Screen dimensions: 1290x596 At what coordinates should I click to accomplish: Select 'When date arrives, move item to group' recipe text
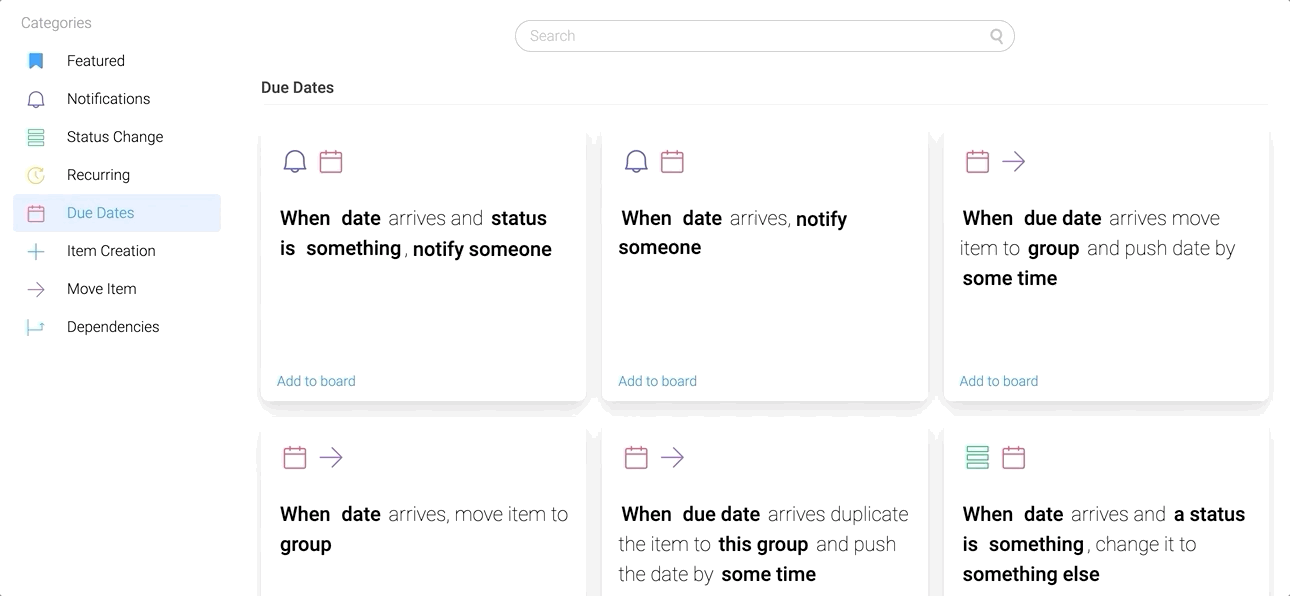(x=424, y=529)
